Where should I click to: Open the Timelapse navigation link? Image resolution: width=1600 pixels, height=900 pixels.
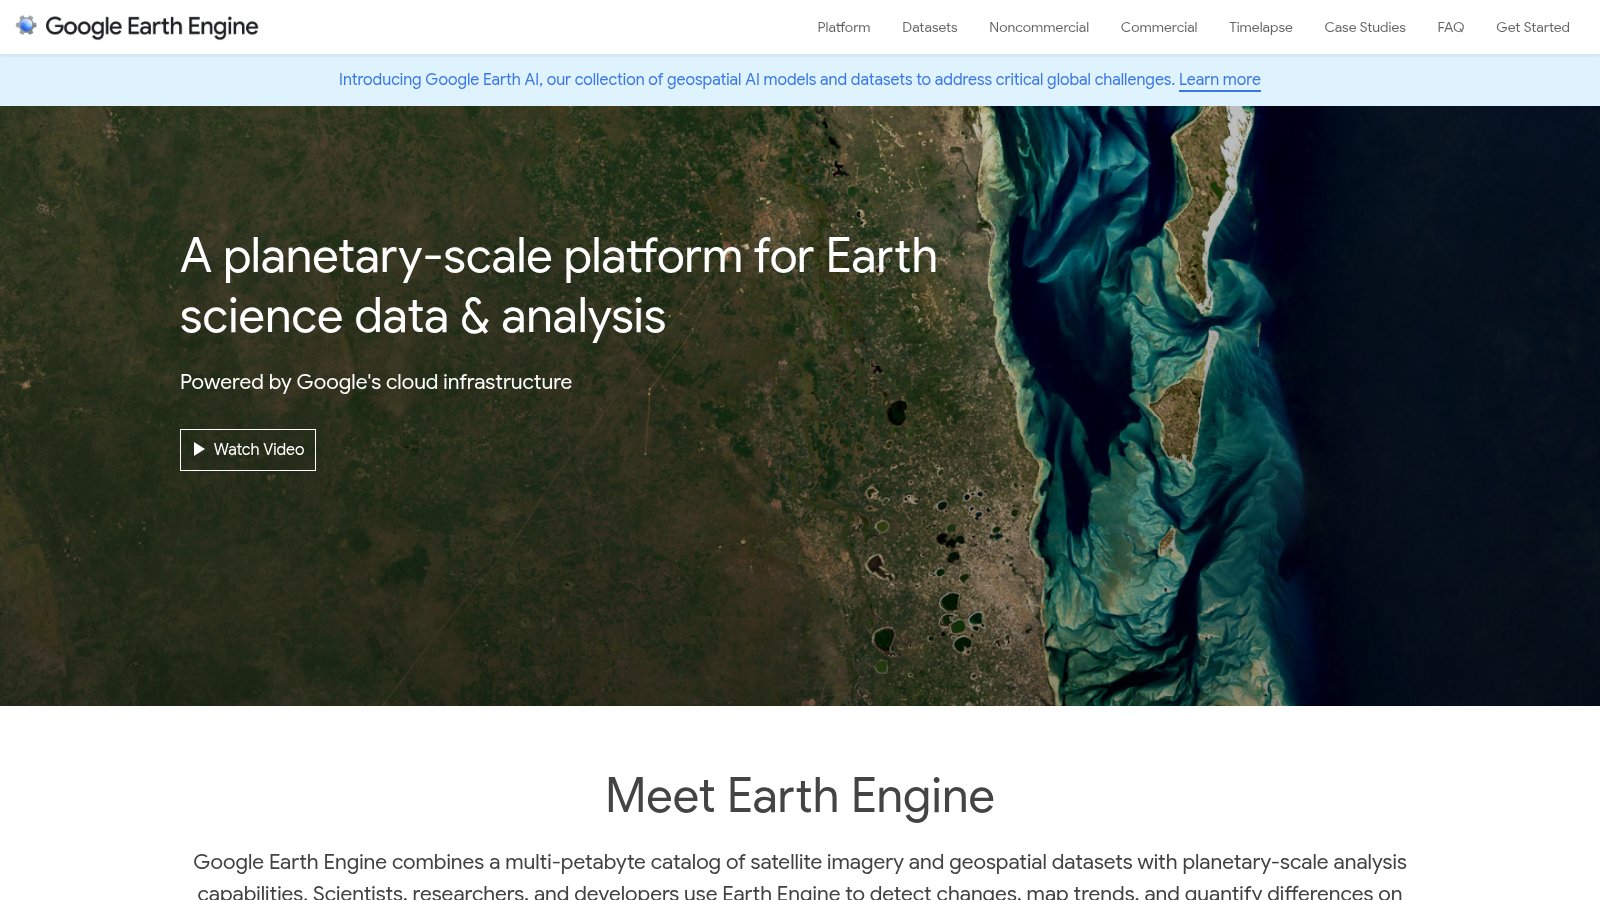pyautogui.click(x=1261, y=27)
